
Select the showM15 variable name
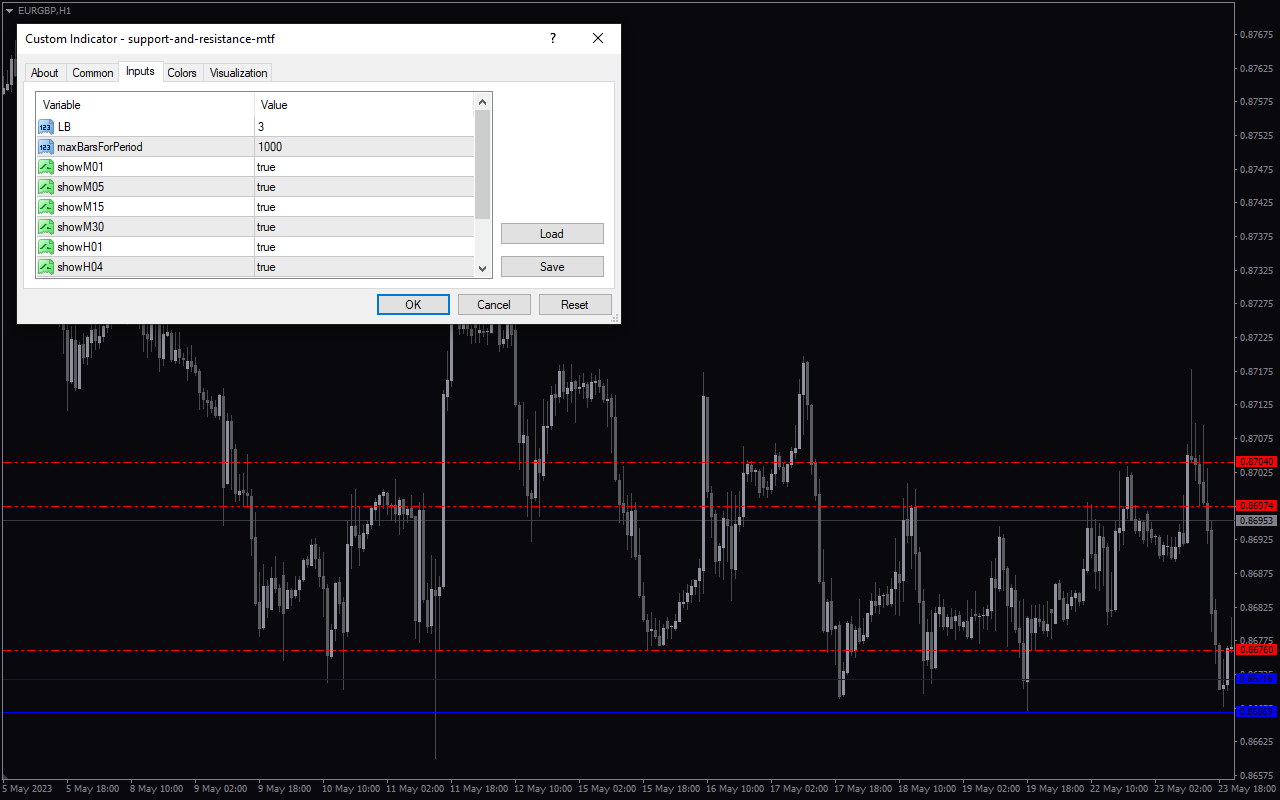[80, 207]
